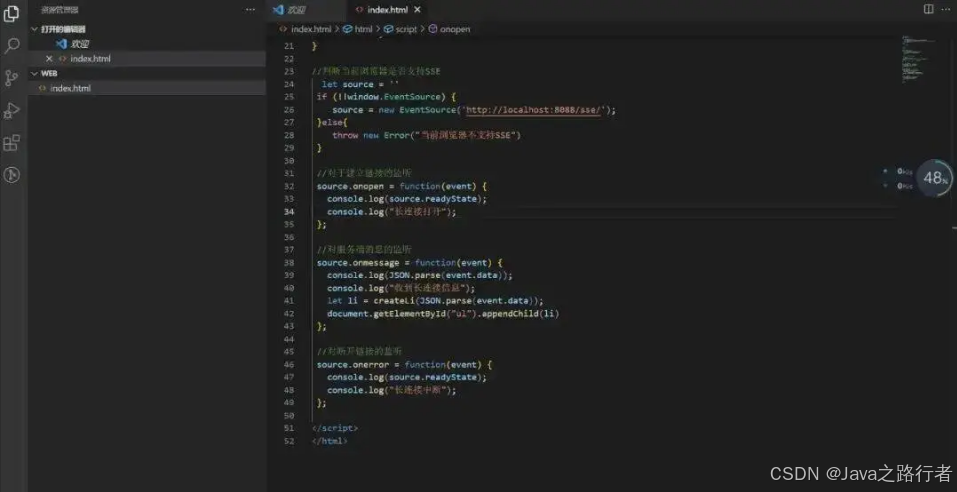Click VS Code icon next to 欢迎 in open editors
The image size is (957, 492).
pos(61,44)
